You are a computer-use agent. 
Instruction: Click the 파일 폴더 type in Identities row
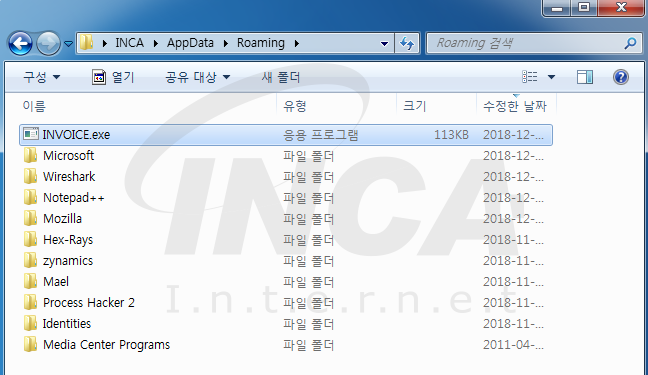(x=308, y=324)
